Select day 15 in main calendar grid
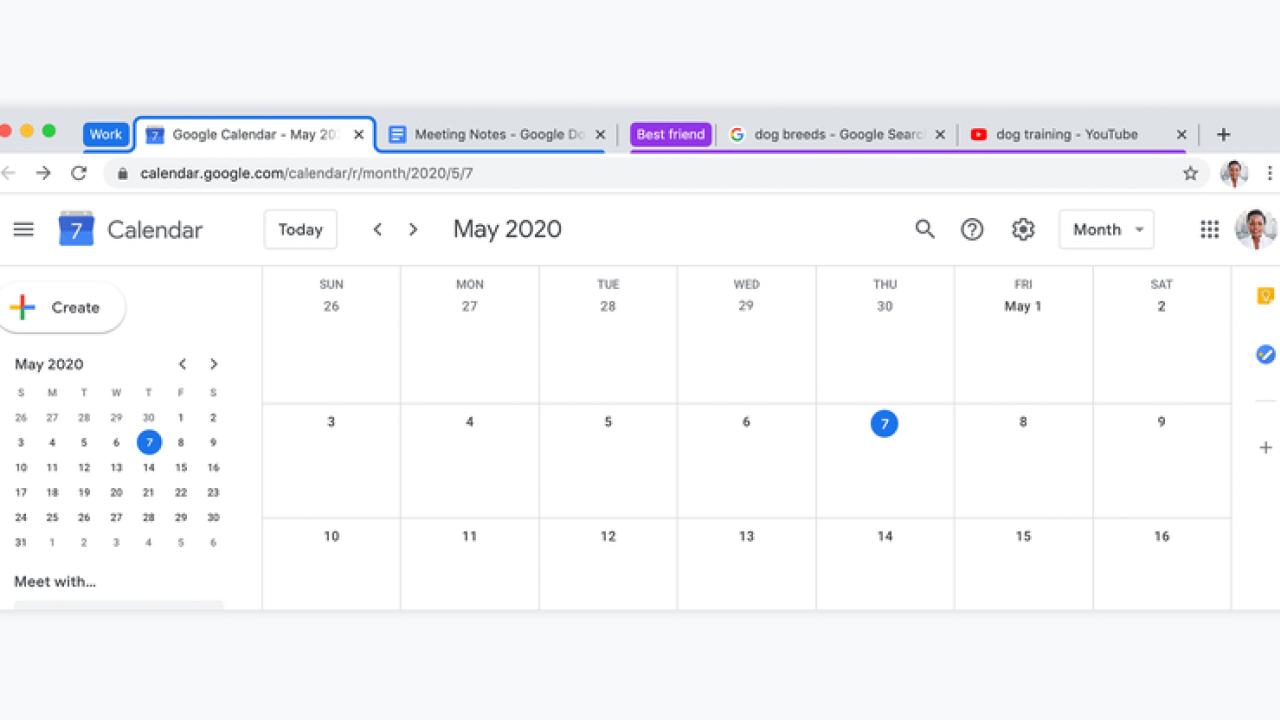This screenshot has height=720, width=1280. point(1023,536)
